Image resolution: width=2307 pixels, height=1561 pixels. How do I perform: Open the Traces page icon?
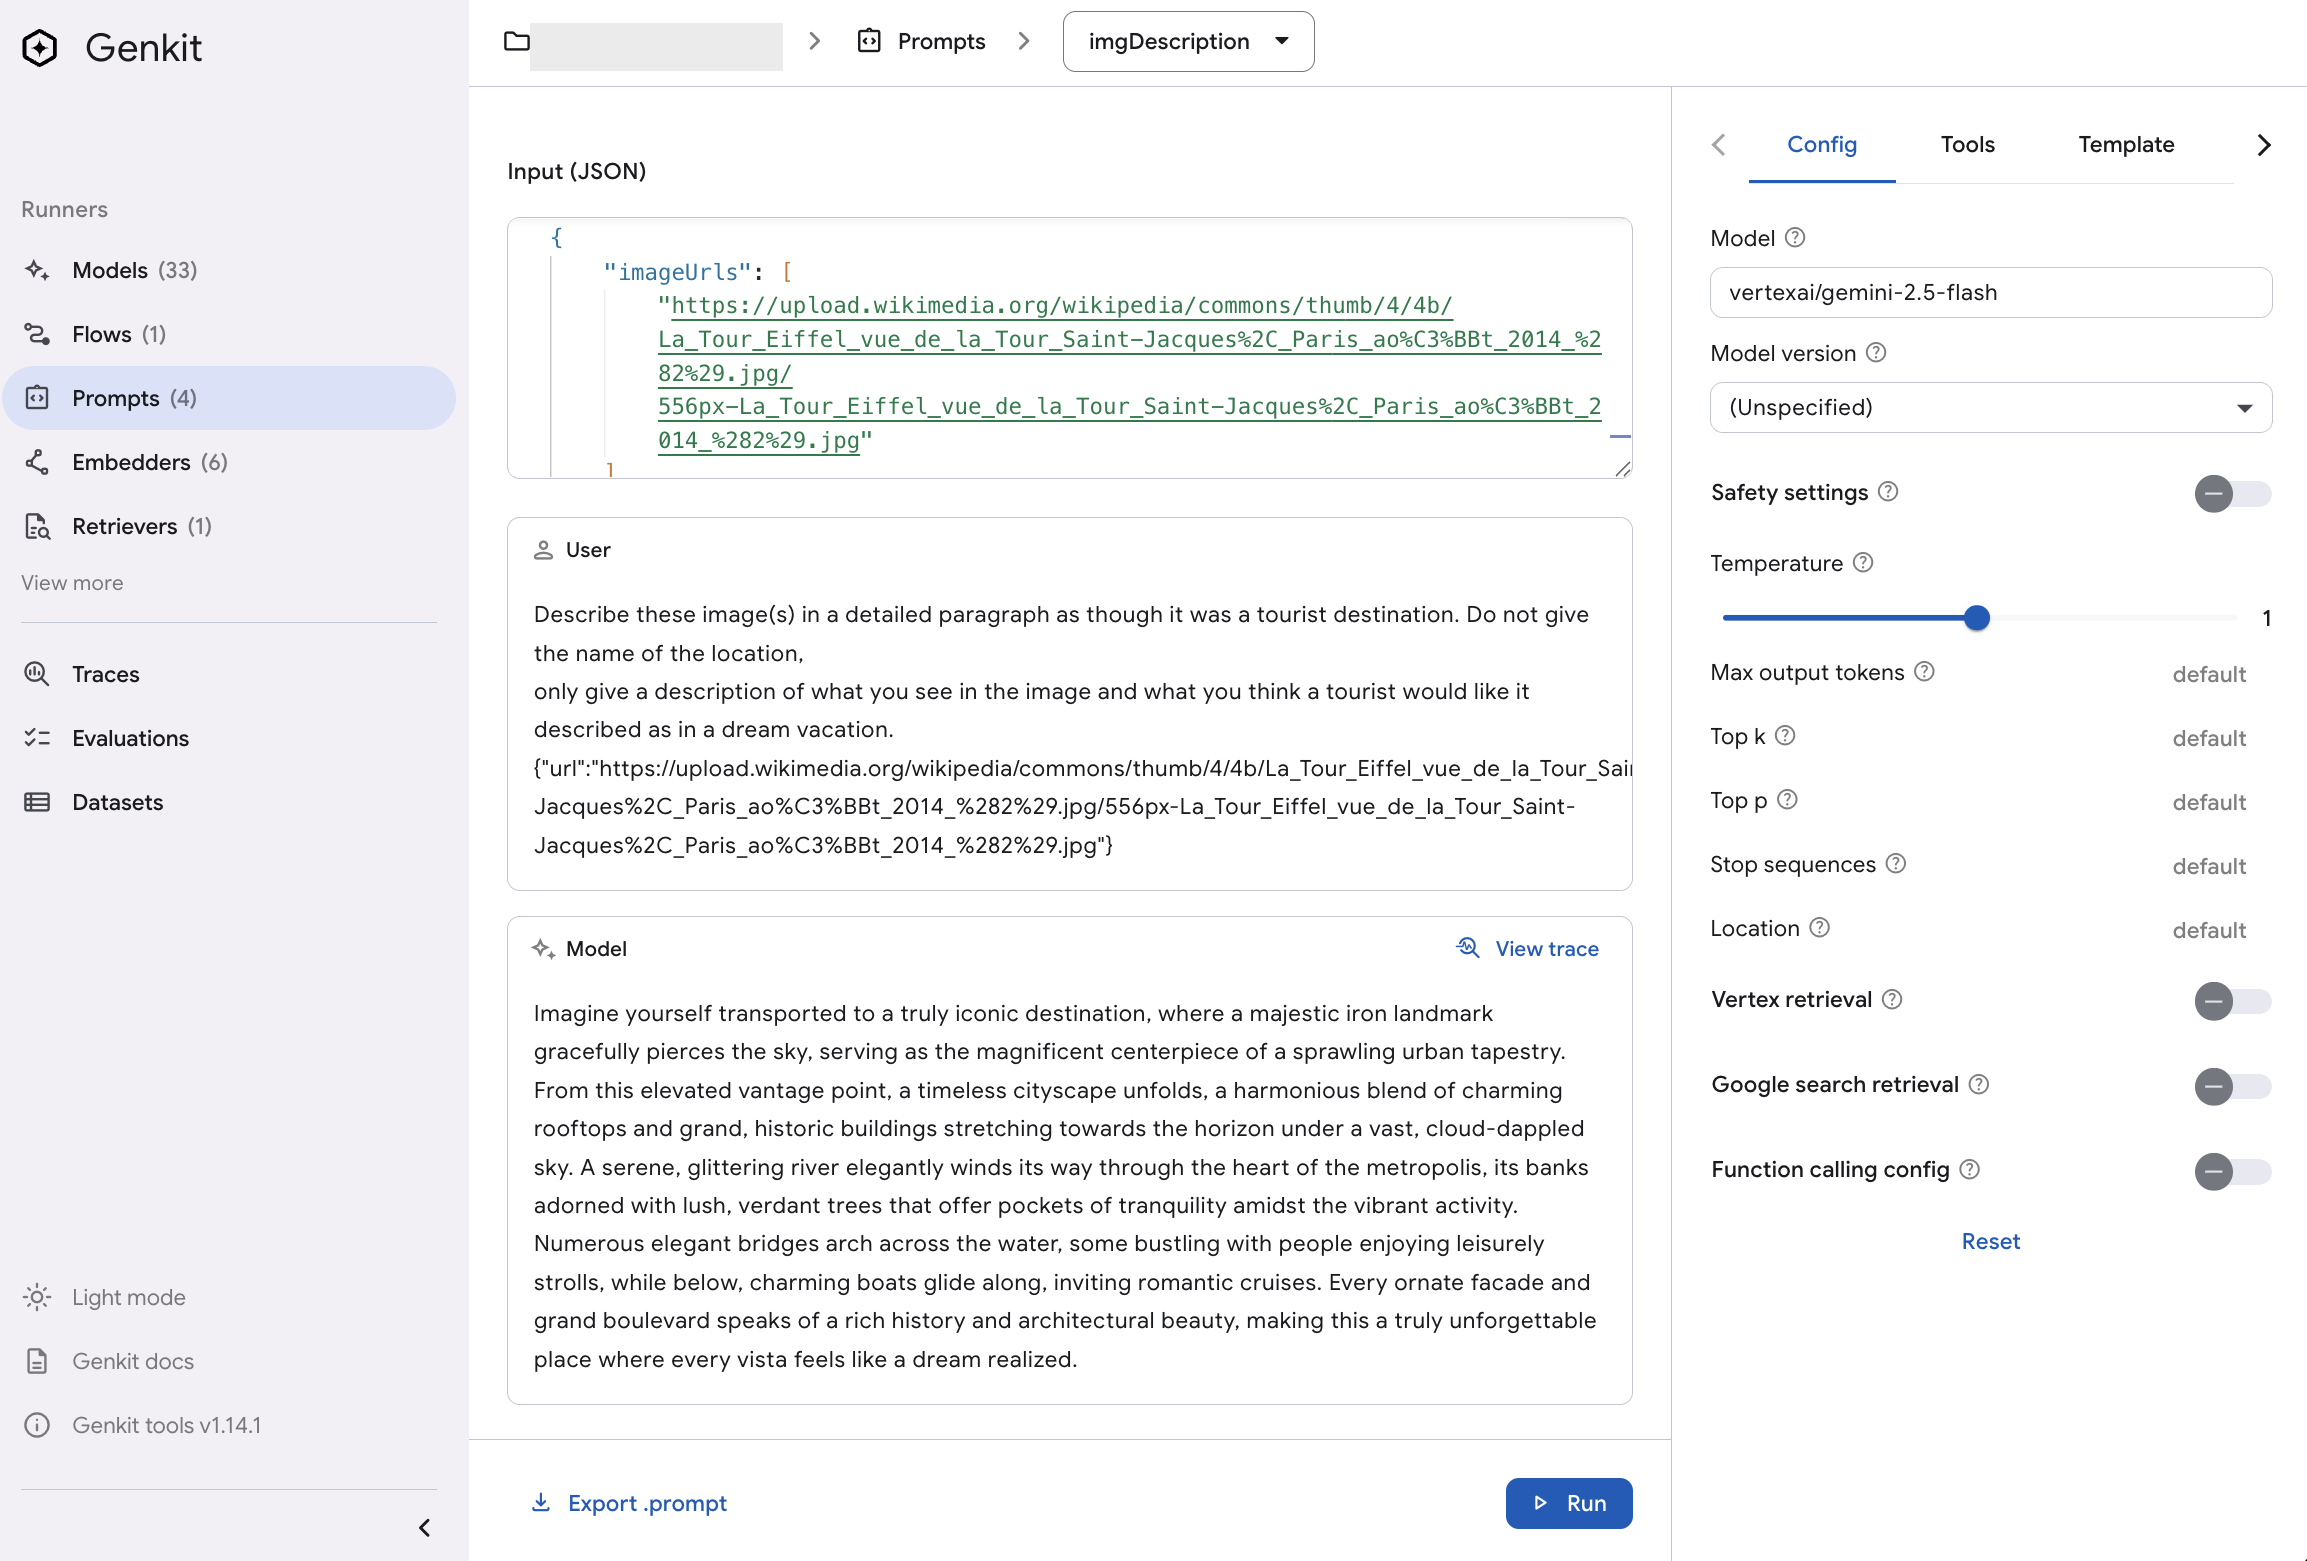coord(37,674)
